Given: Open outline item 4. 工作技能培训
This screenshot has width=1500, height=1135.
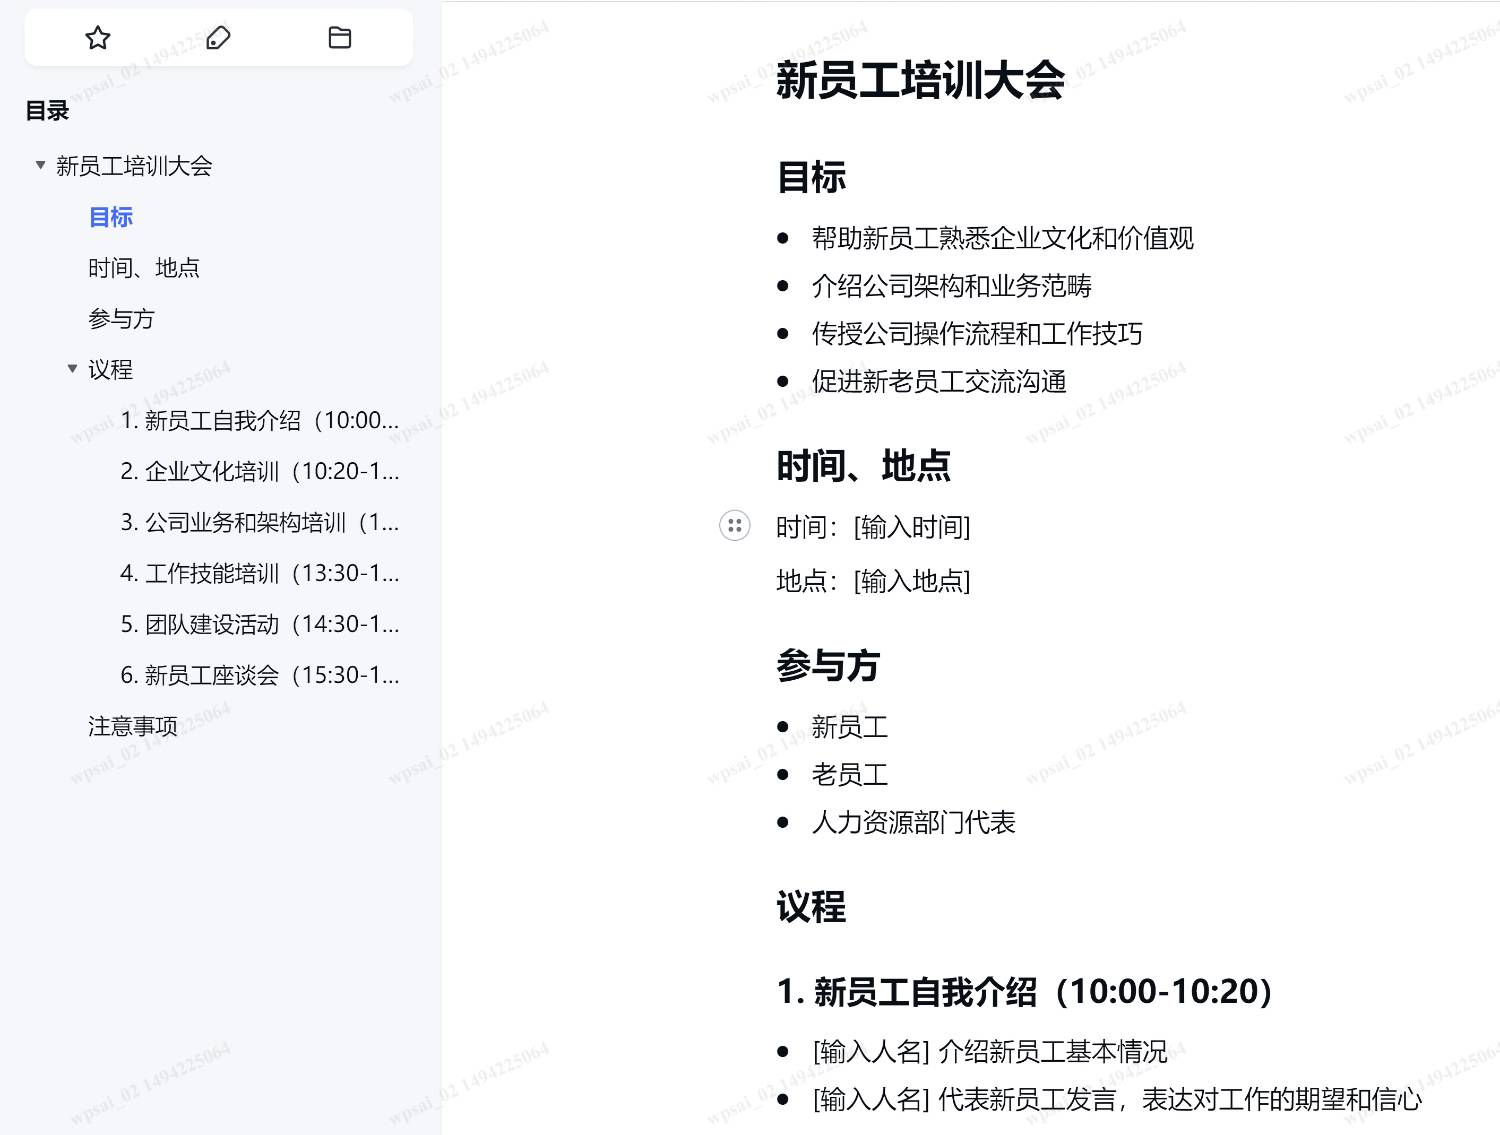Looking at the screenshot, I should click(x=260, y=574).
